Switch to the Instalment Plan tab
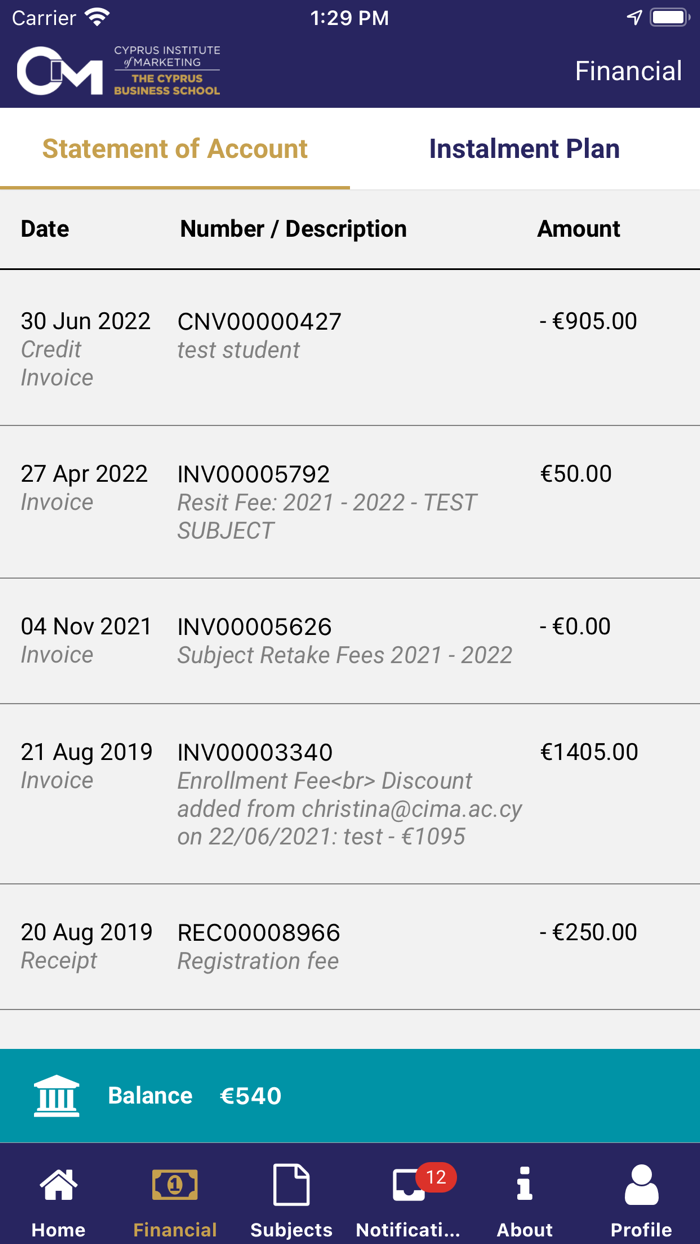 pos(524,148)
